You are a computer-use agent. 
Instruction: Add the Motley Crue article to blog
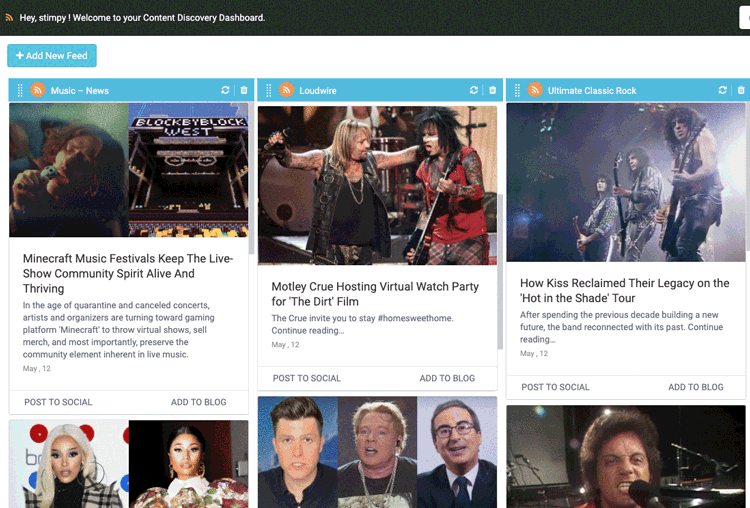(447, 378)
